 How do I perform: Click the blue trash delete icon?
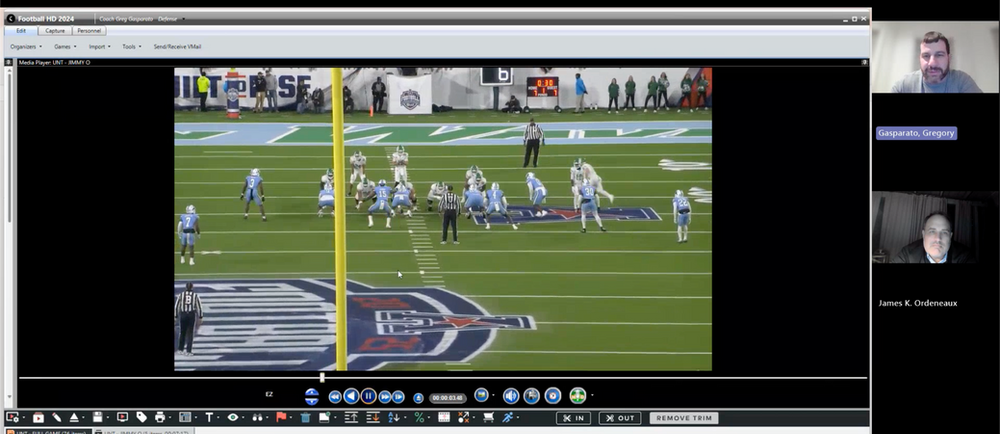(305, 417)
